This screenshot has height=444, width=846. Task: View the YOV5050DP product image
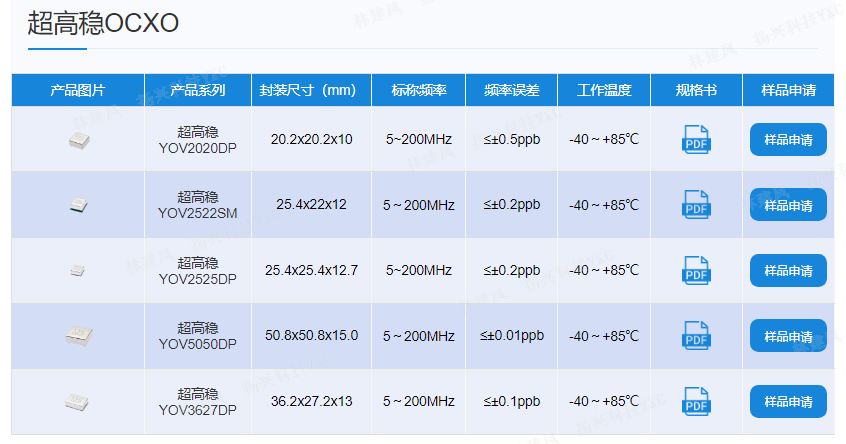[78, 336]
